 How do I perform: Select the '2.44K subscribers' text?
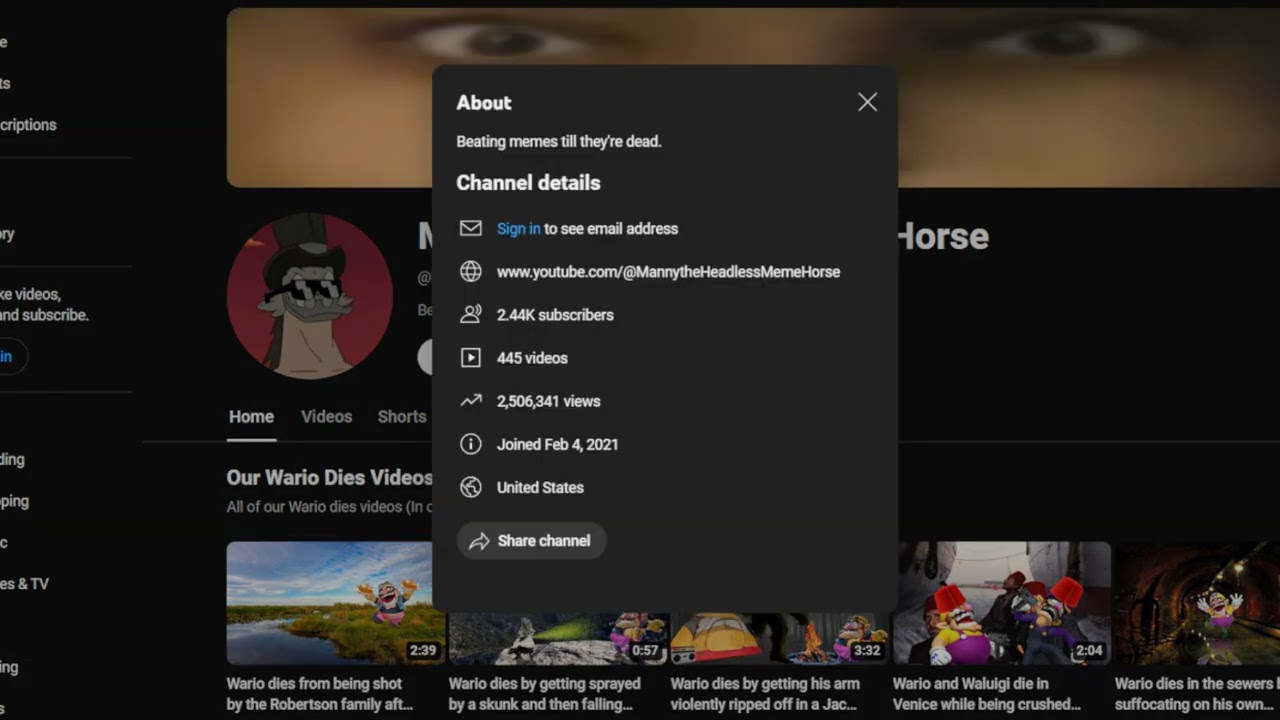pos(555,315)
